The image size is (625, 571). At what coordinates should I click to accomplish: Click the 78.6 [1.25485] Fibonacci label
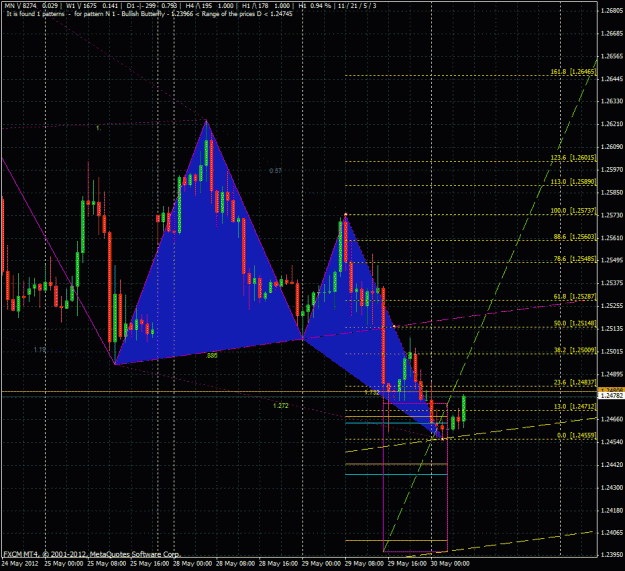point(575,259)
